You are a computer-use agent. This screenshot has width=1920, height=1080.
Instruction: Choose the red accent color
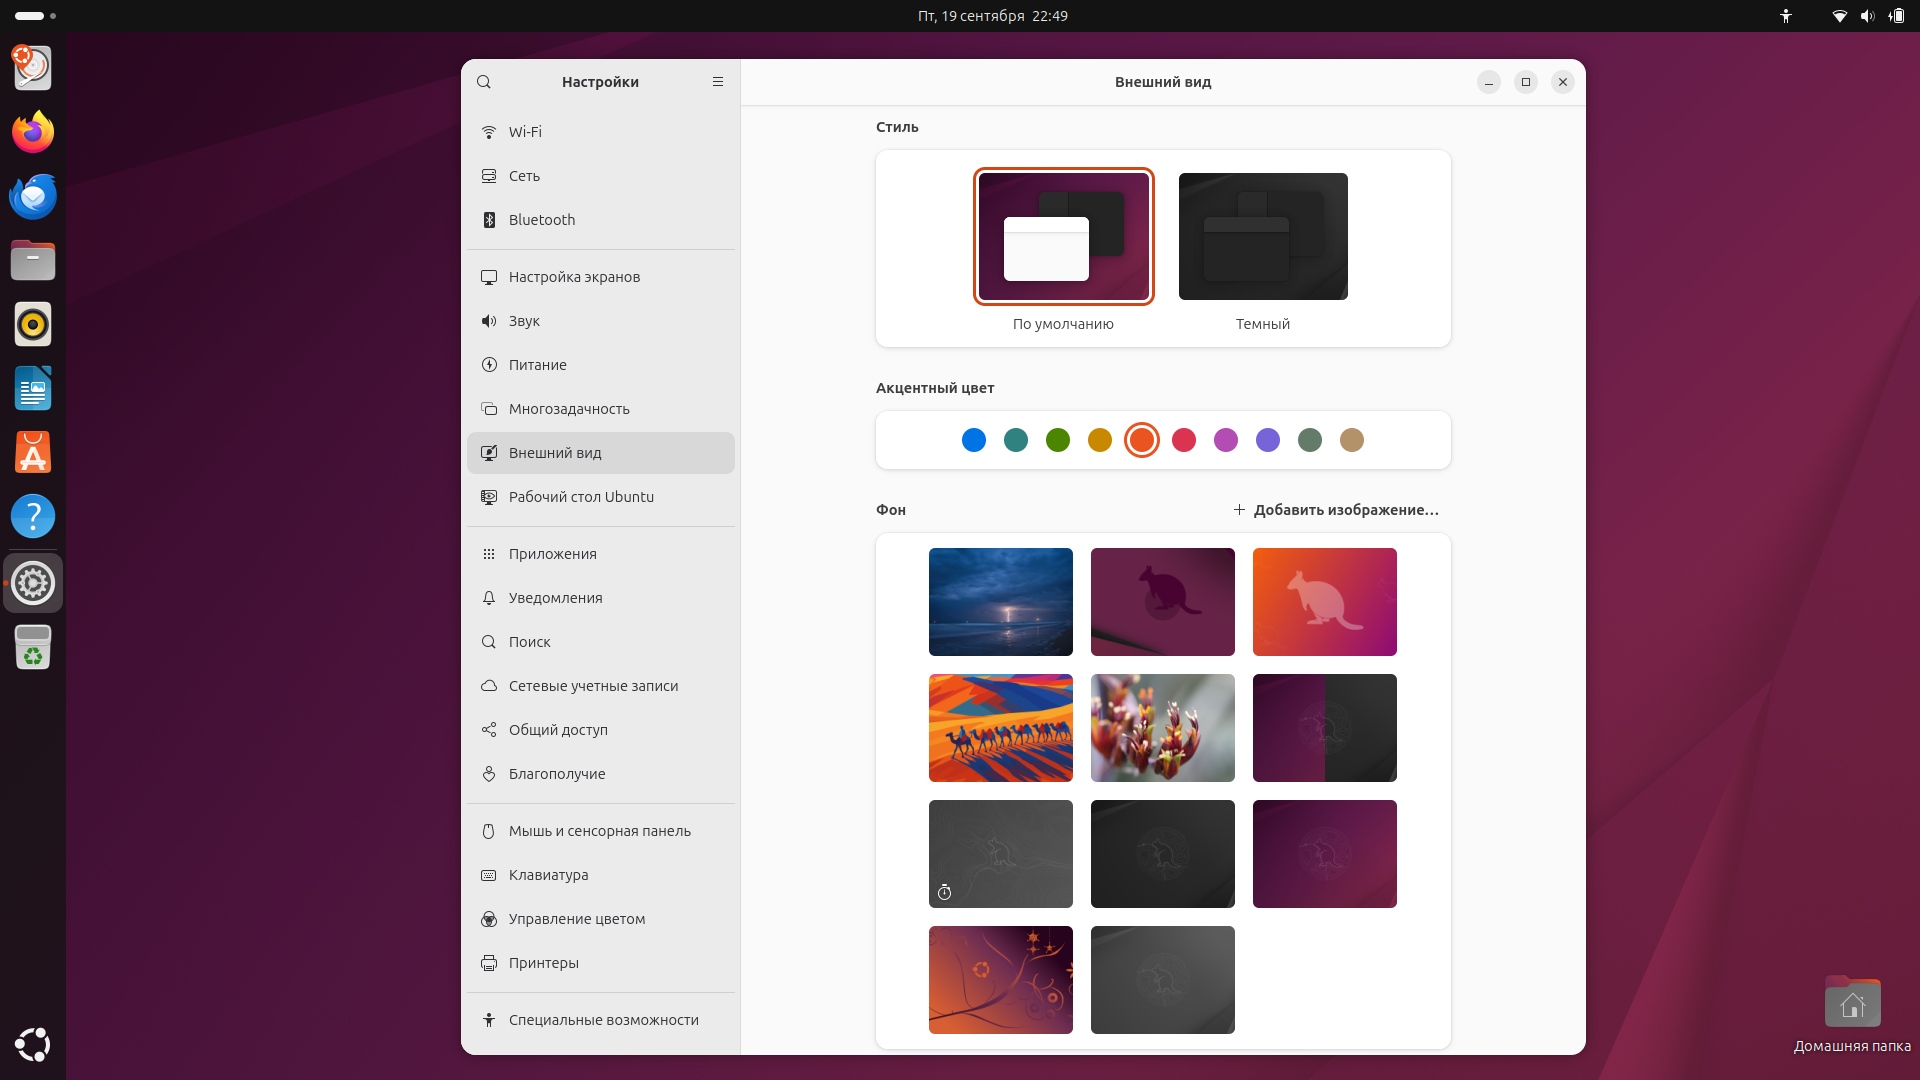pos(1184,440)
